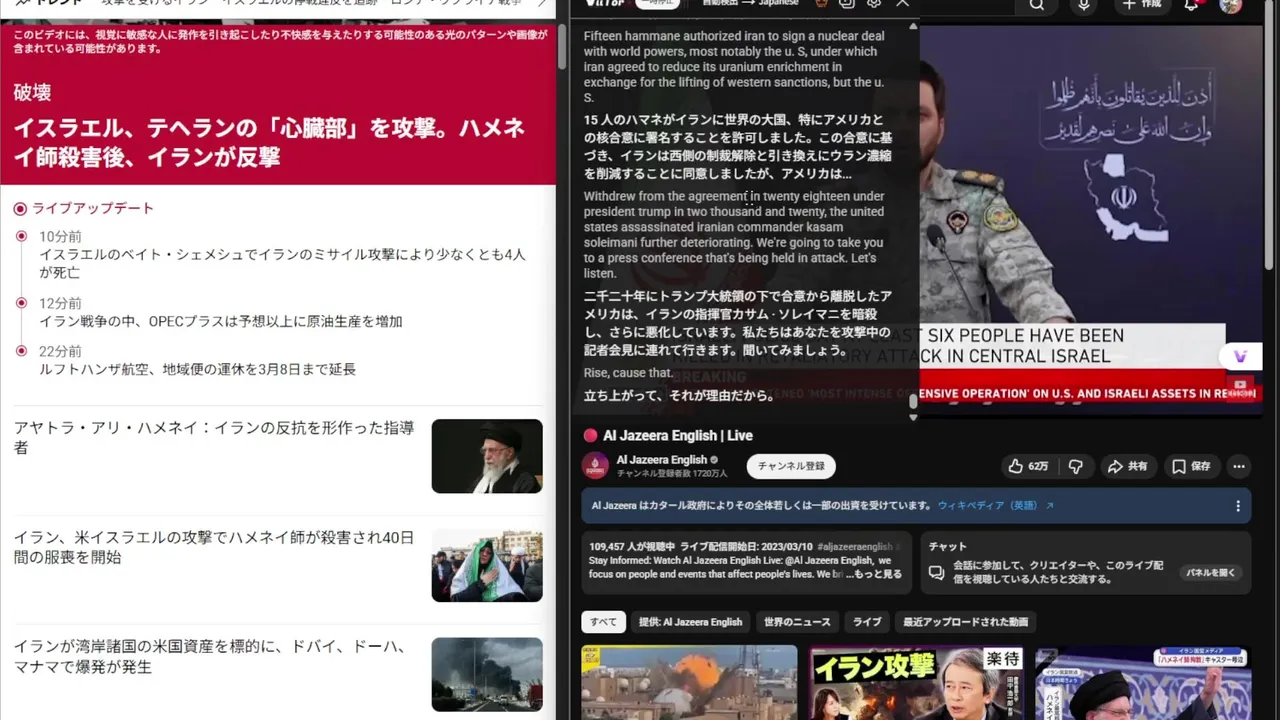Click the red subscribe badge on video
Image resolution: width=1280 pixels, height=720 pixels.
pyautogui.click(x=1241, y=389)
